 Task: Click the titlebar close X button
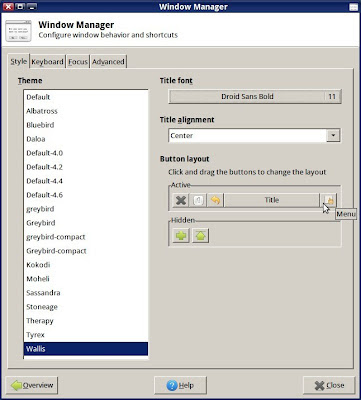pyautogui.click(x=8, y=6)
